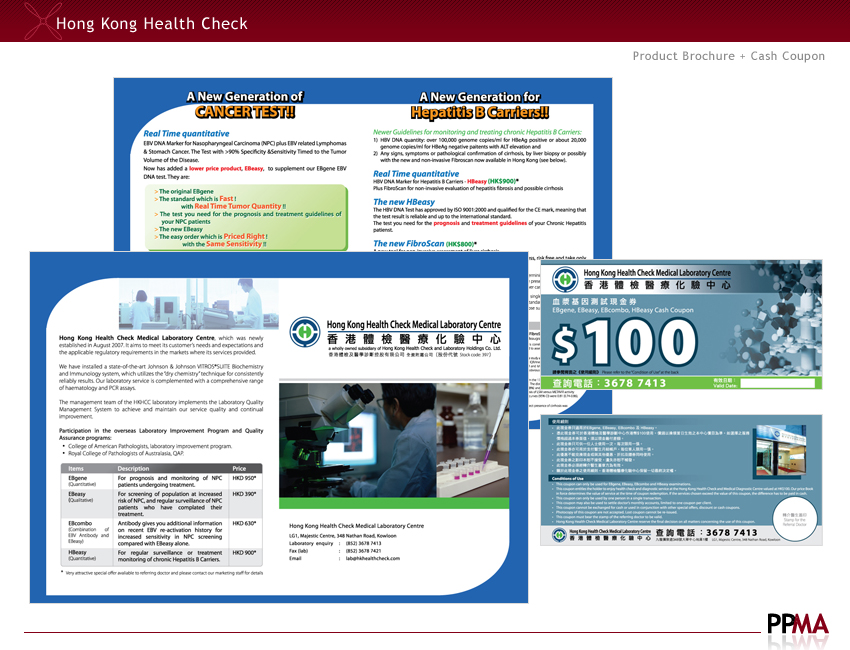850x650 pixels.
Task: Click phone number '3678 7413' on the green coupon bar
Action: [x=635, y=383]
